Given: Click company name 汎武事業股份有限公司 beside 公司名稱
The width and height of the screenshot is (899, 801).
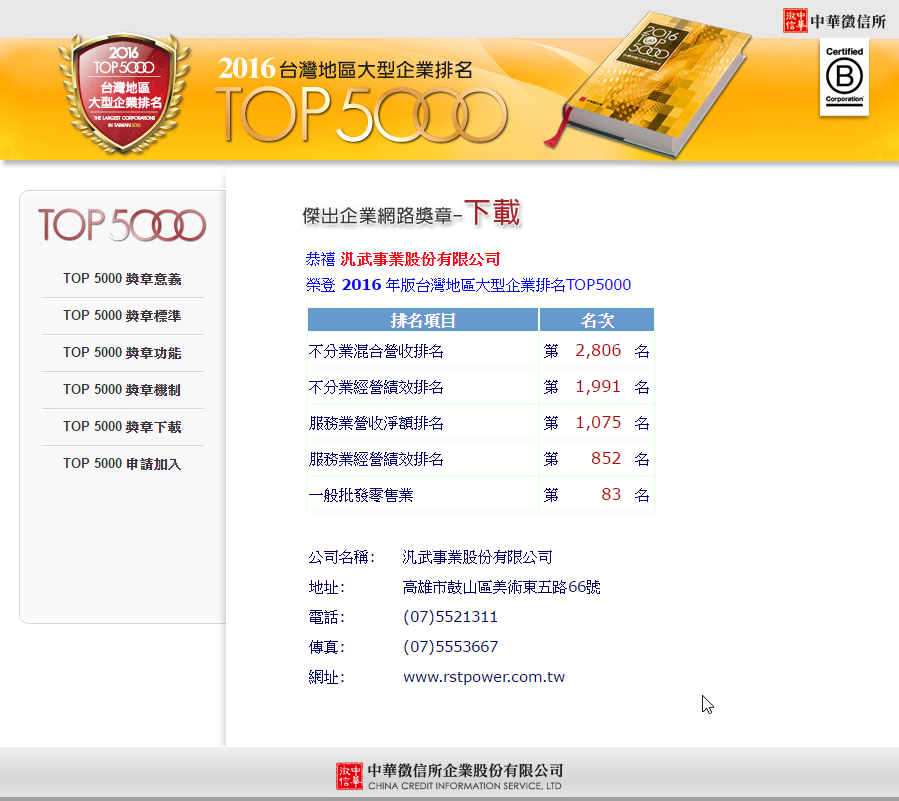Looking at the screenshot, I should (x=478, y=557).
